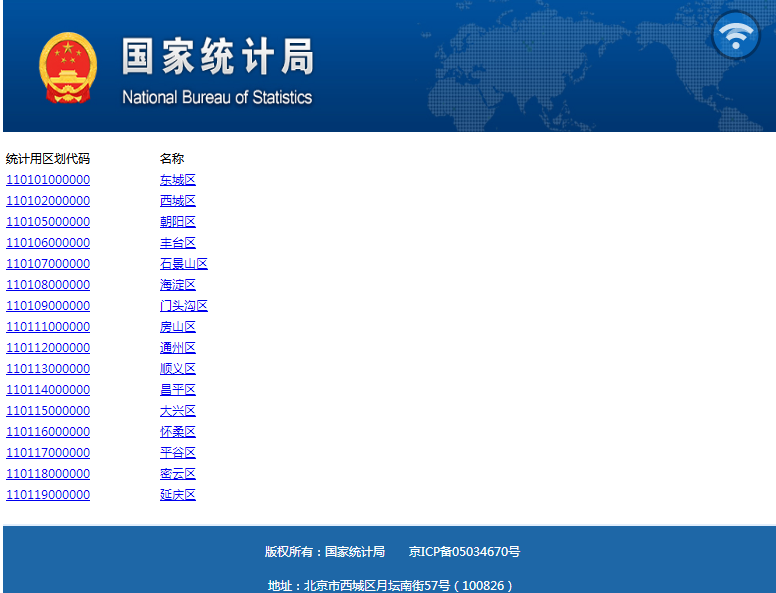
Task: Open the 顺义区 link
Action: (x=178, y=369)
